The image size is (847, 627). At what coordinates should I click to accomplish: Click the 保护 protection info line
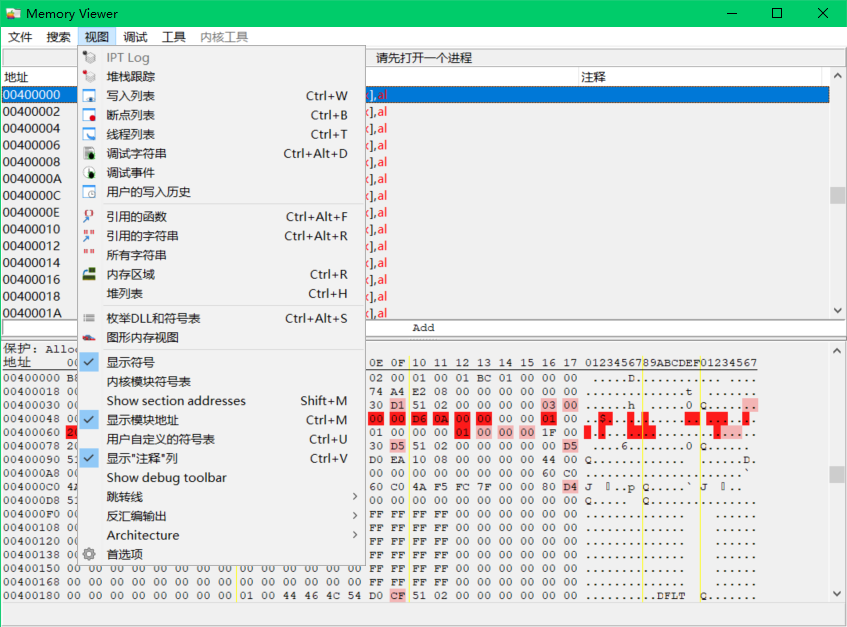(x=41, y=348)
